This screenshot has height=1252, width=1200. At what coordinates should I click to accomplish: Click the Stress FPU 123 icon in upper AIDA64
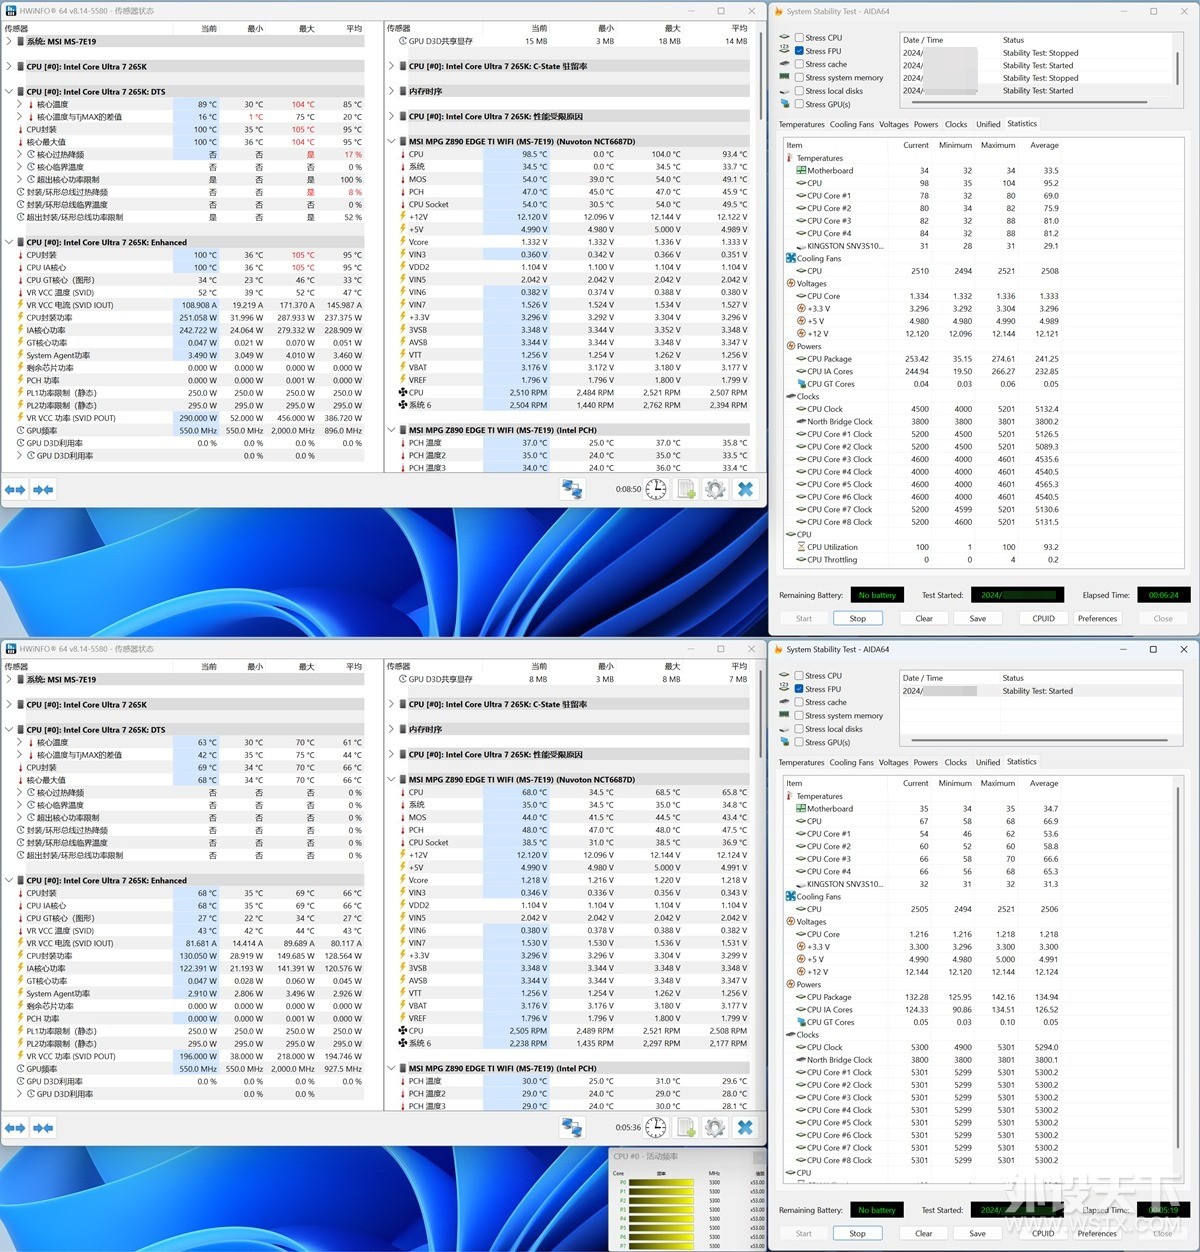point(784,51)
